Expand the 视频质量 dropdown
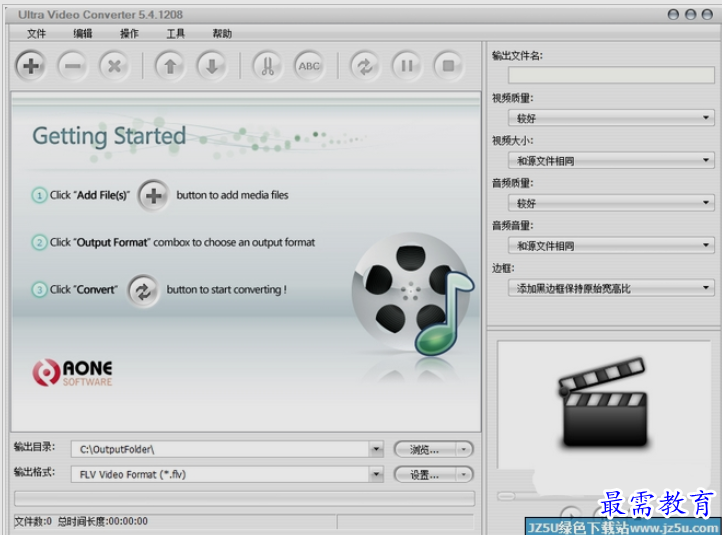The height and width of the screenshot is (535, 722). (x=611, y=118)
